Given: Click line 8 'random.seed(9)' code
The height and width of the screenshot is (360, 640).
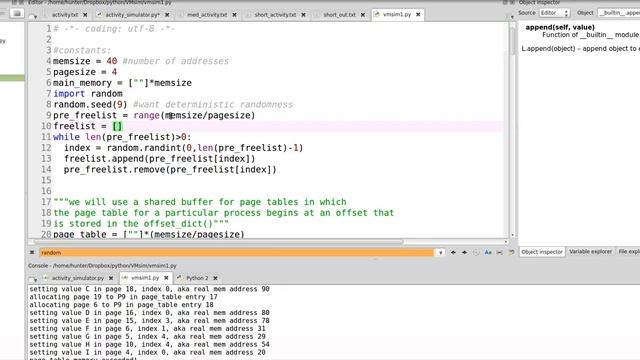Looking at the screenshot, I should coord(90,104).
